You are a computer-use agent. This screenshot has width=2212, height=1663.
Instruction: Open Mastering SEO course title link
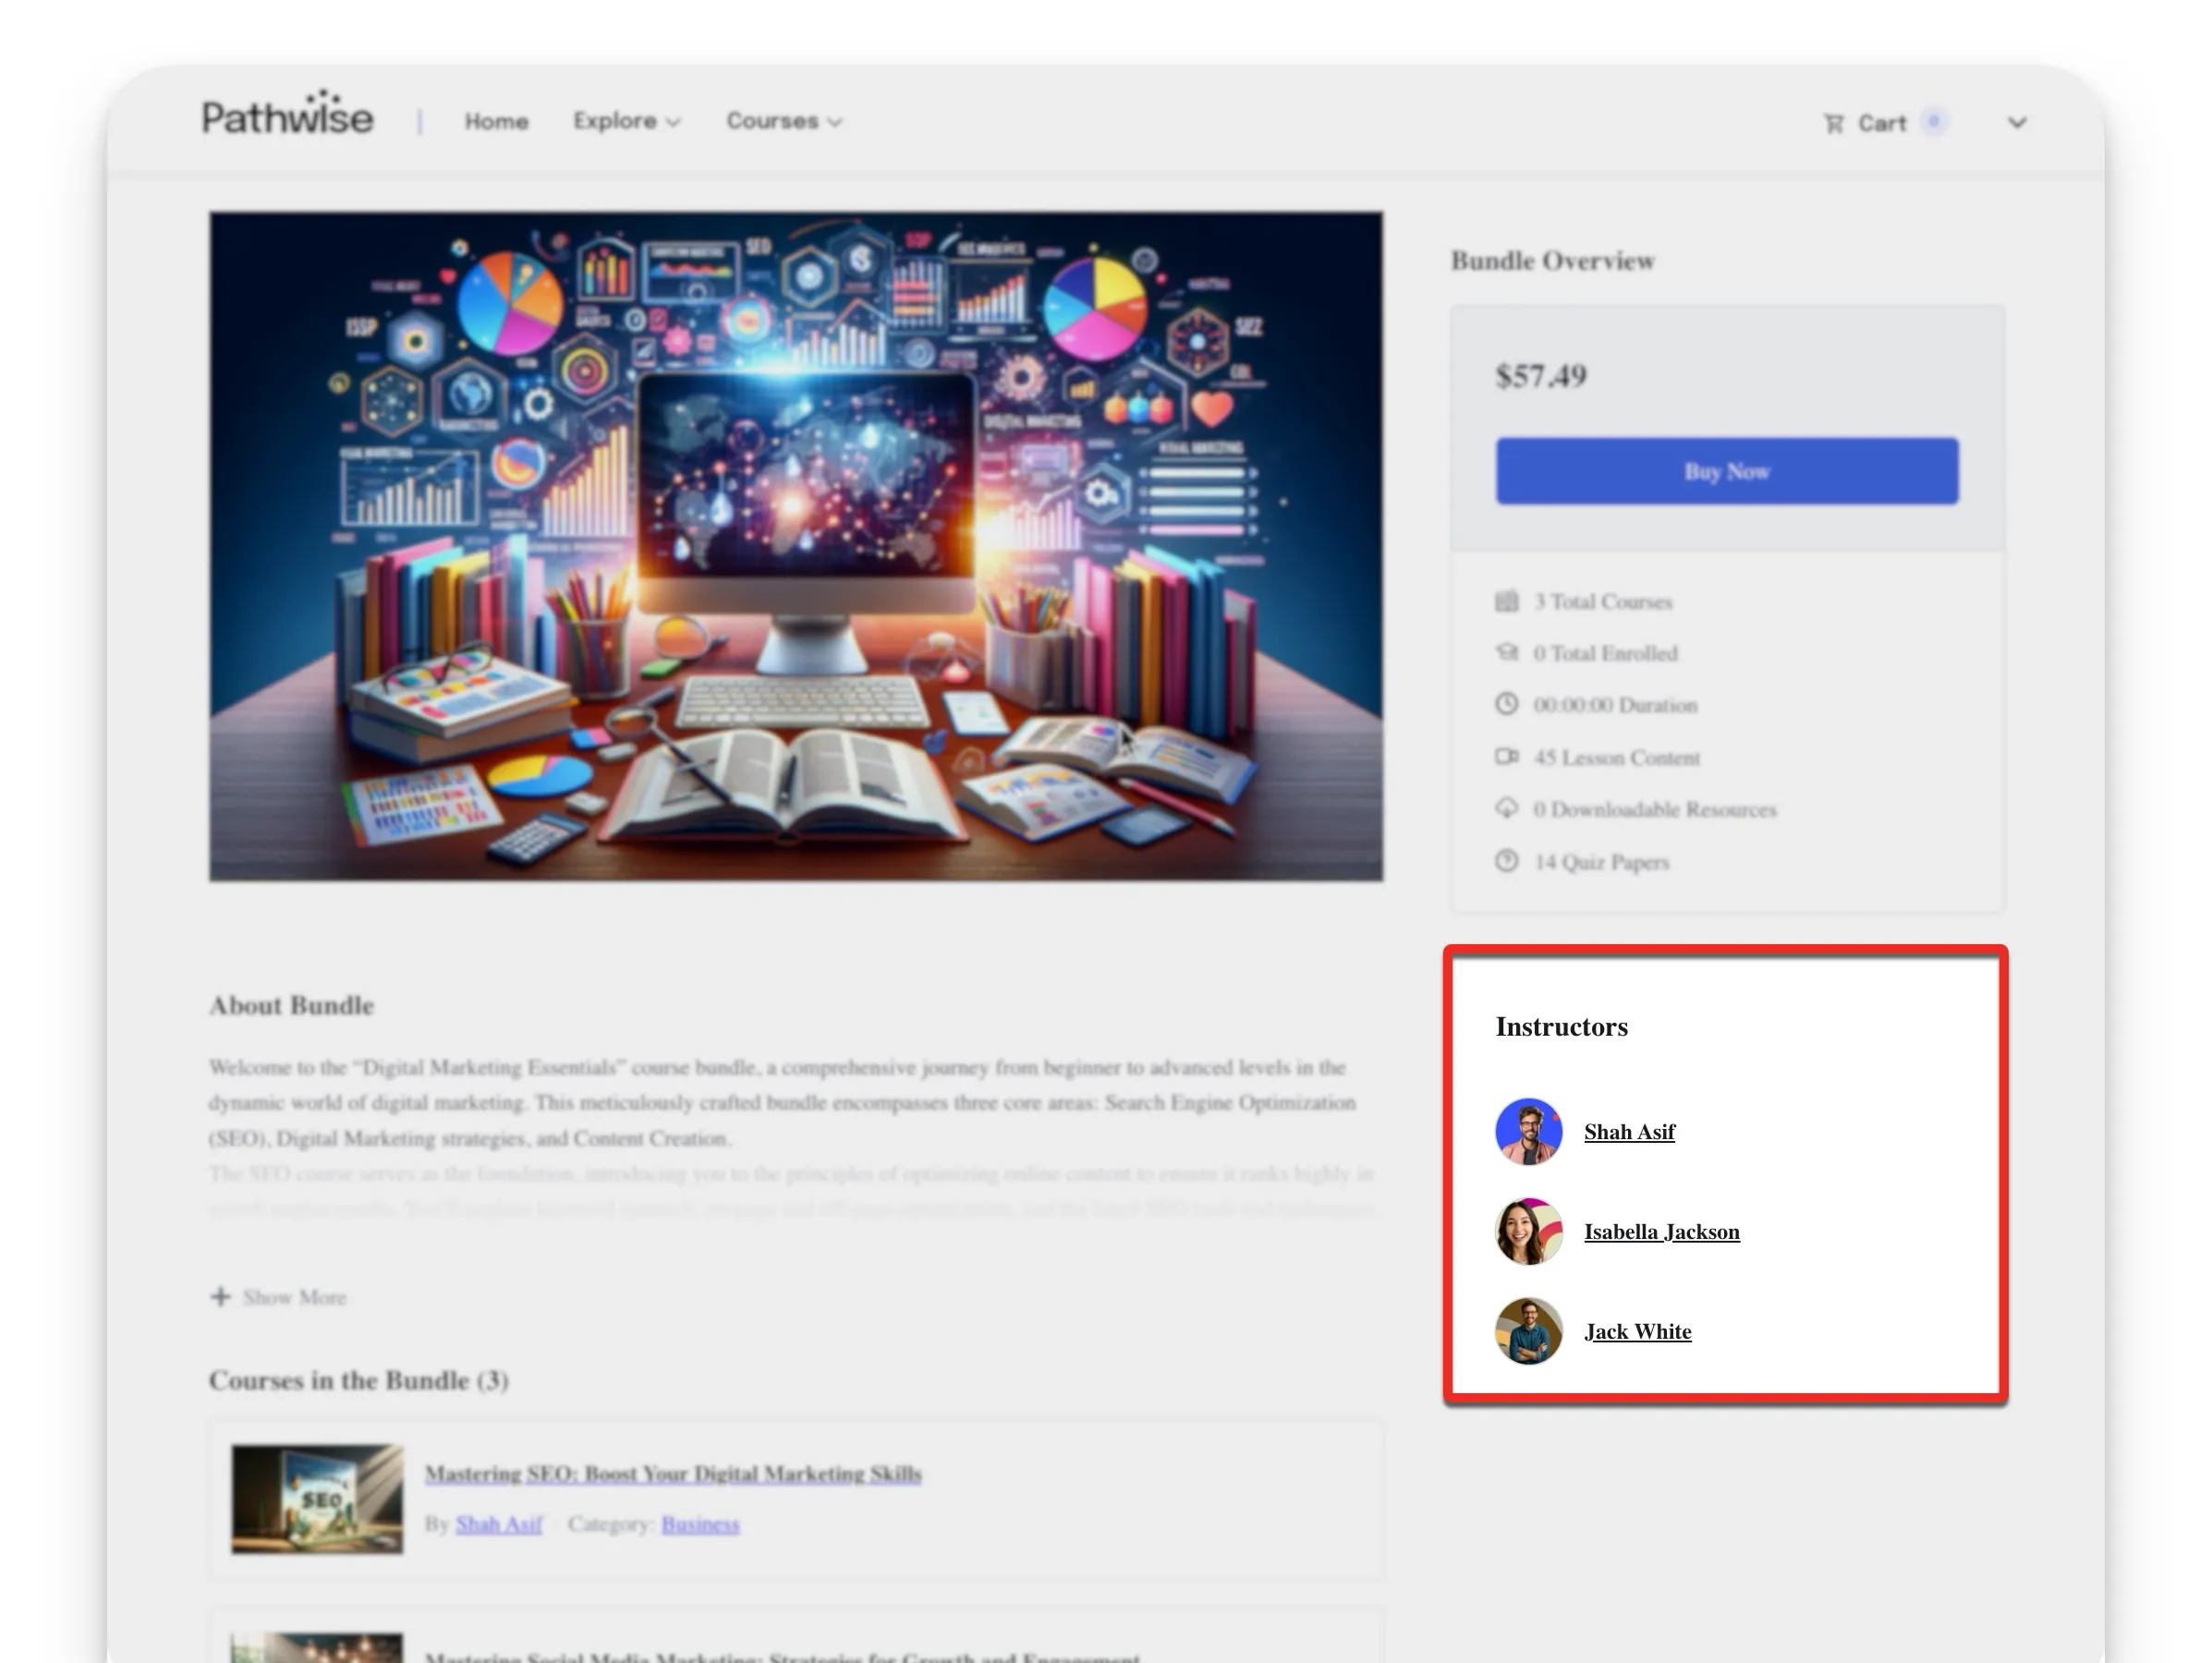pyautogui.click(x=673, y=1474)
